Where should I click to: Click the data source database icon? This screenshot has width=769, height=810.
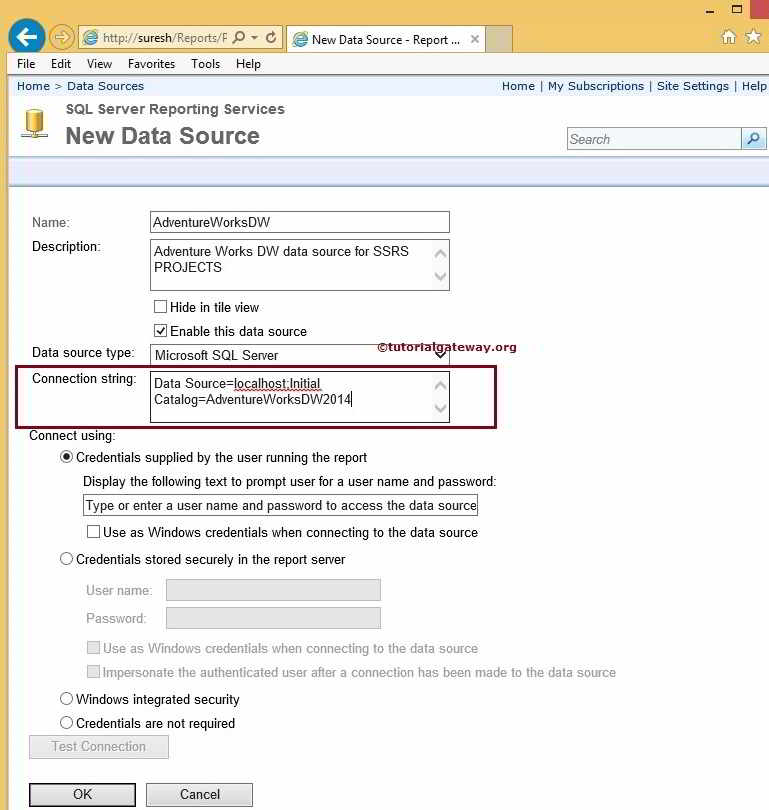click(x=35, y=124)
